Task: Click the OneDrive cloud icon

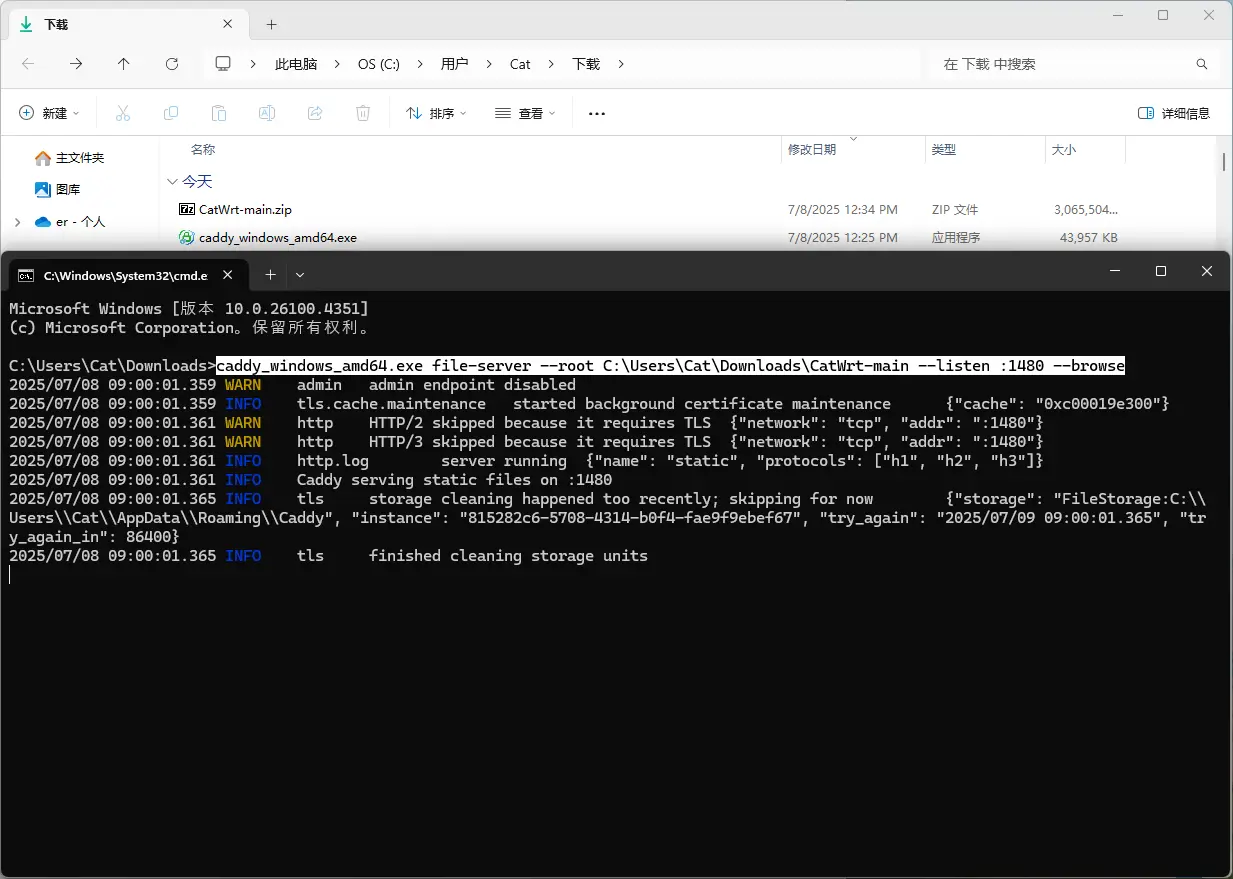Action: (43, 222)
